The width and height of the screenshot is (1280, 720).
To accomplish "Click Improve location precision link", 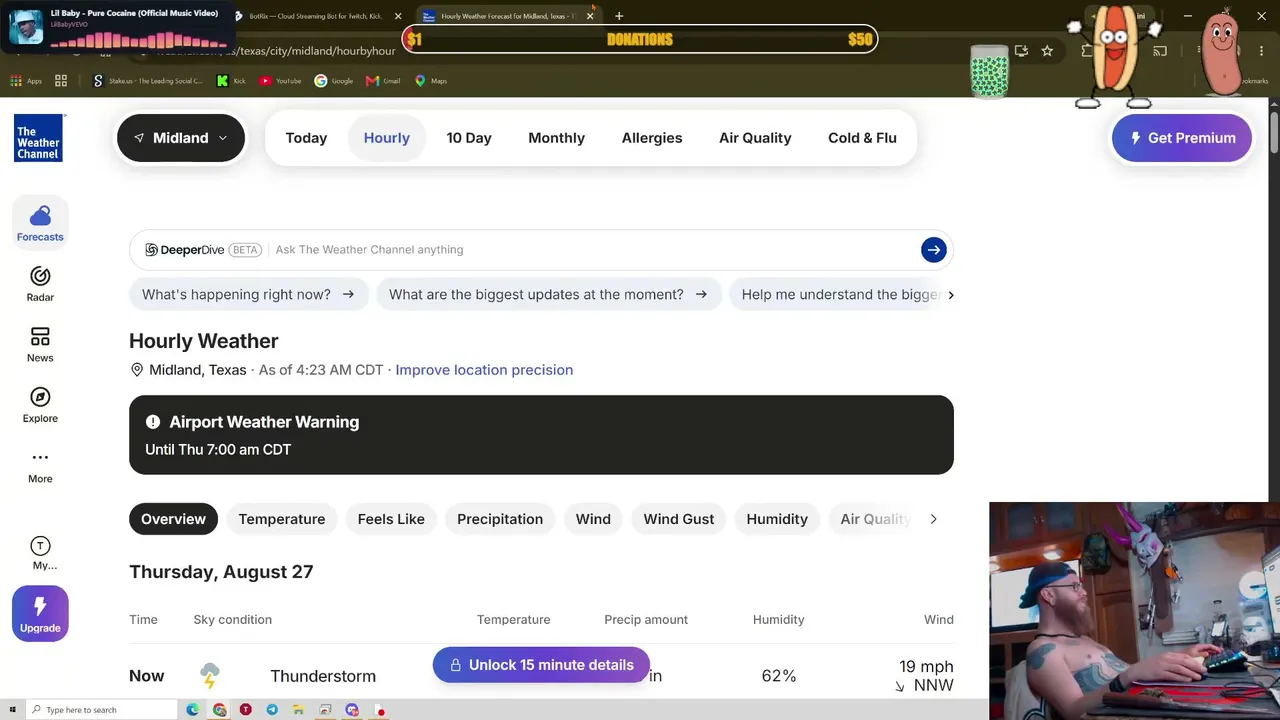I will click(x=484, y=370).
